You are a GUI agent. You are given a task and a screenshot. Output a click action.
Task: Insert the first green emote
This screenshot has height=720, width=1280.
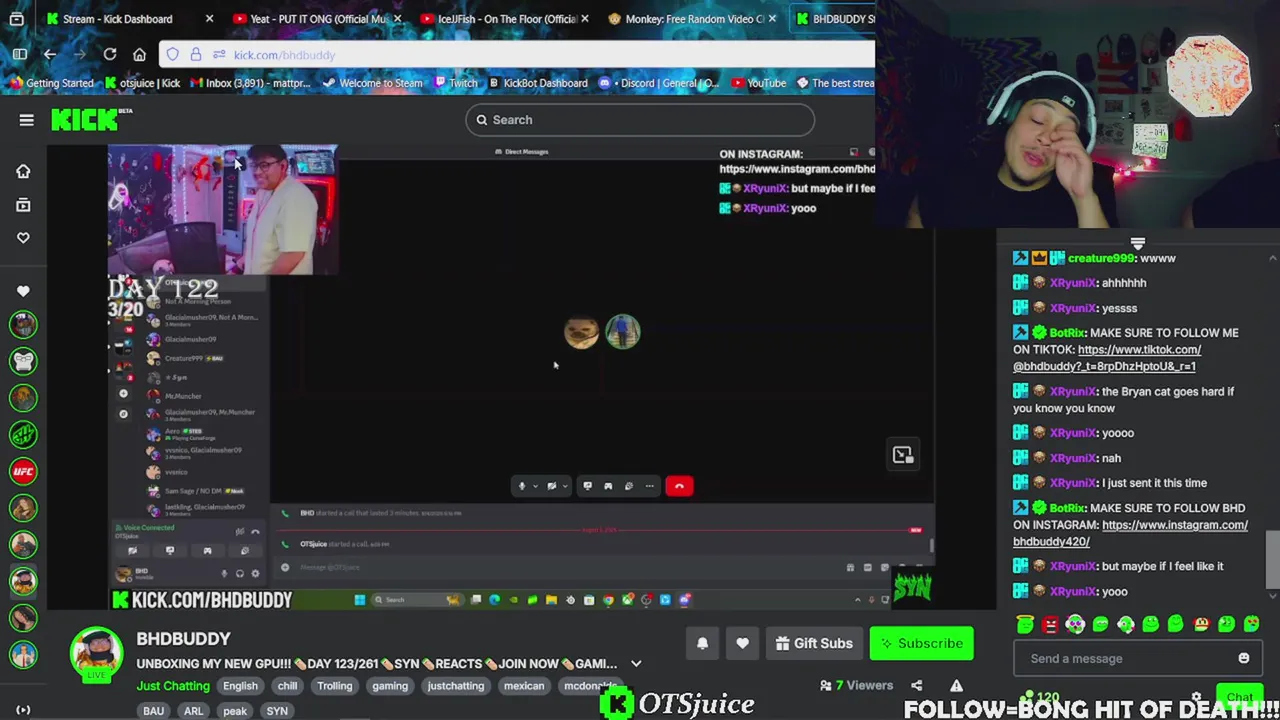click(1025, 625)
